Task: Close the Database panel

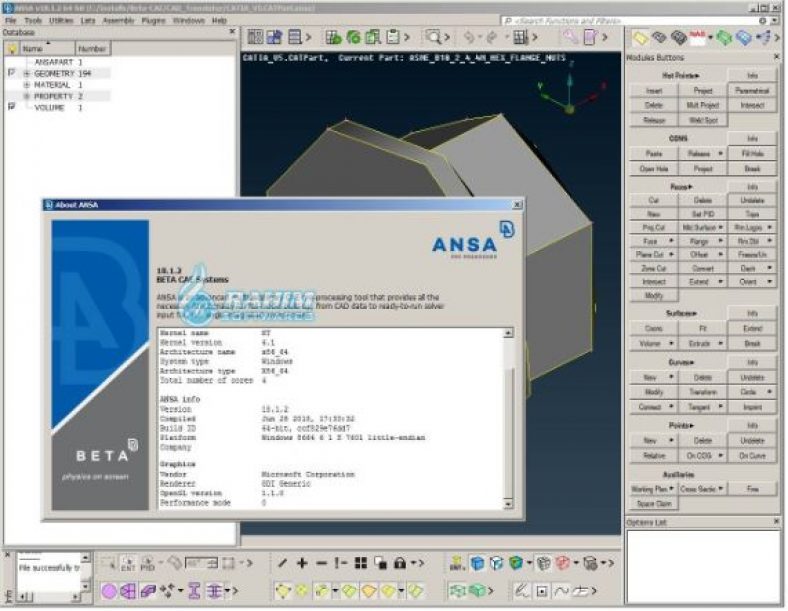Action: tap(232, 32)
